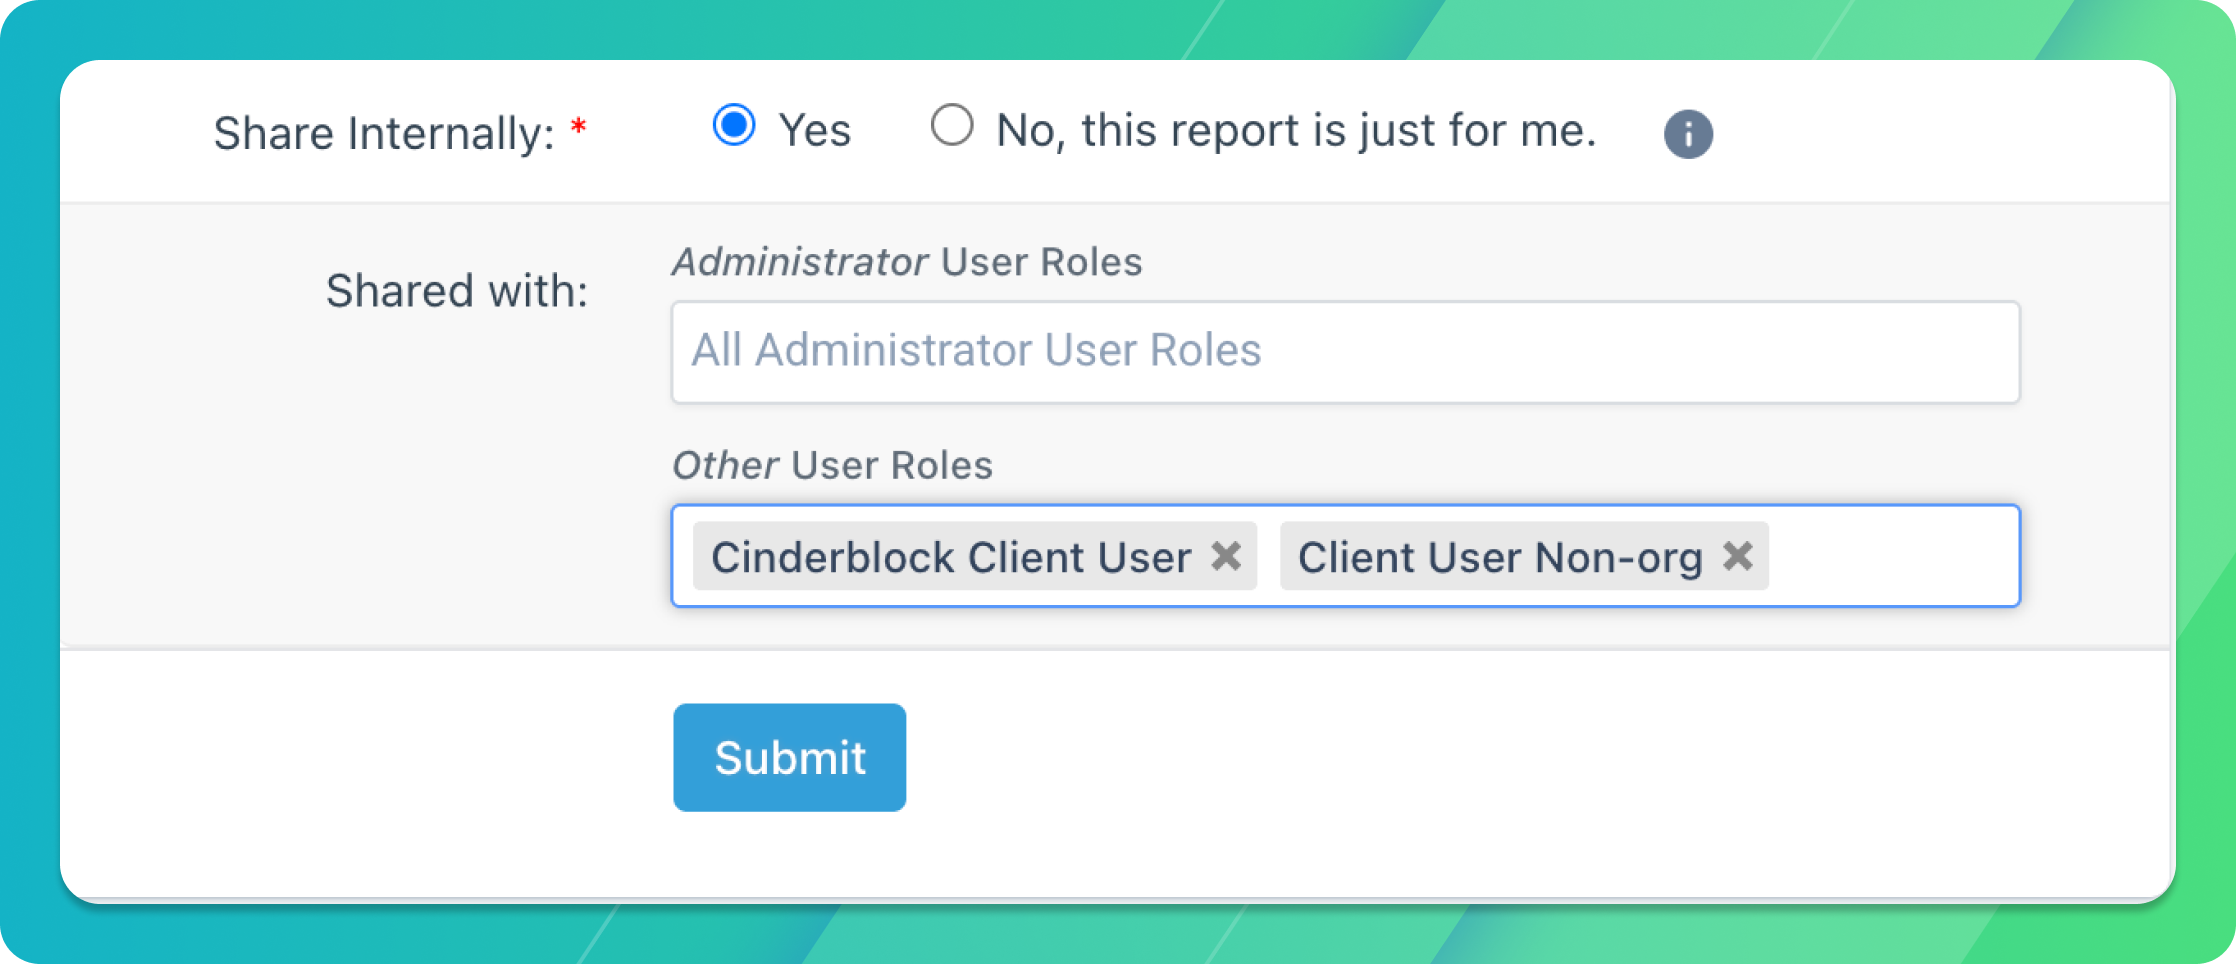Choose 'No, this report is just for me'
The width and height of the screenshot is (2236, 964).
(x=952, y=126)
